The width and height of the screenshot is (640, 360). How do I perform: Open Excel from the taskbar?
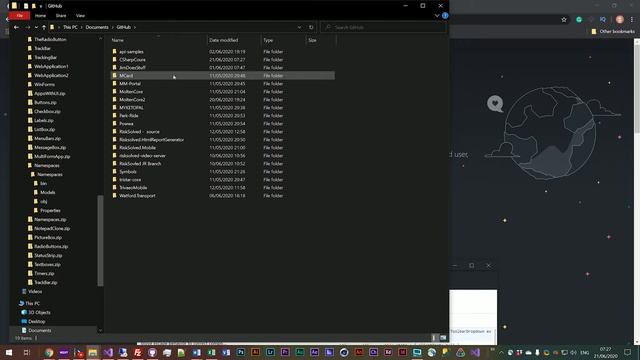[x=211, y=352]
